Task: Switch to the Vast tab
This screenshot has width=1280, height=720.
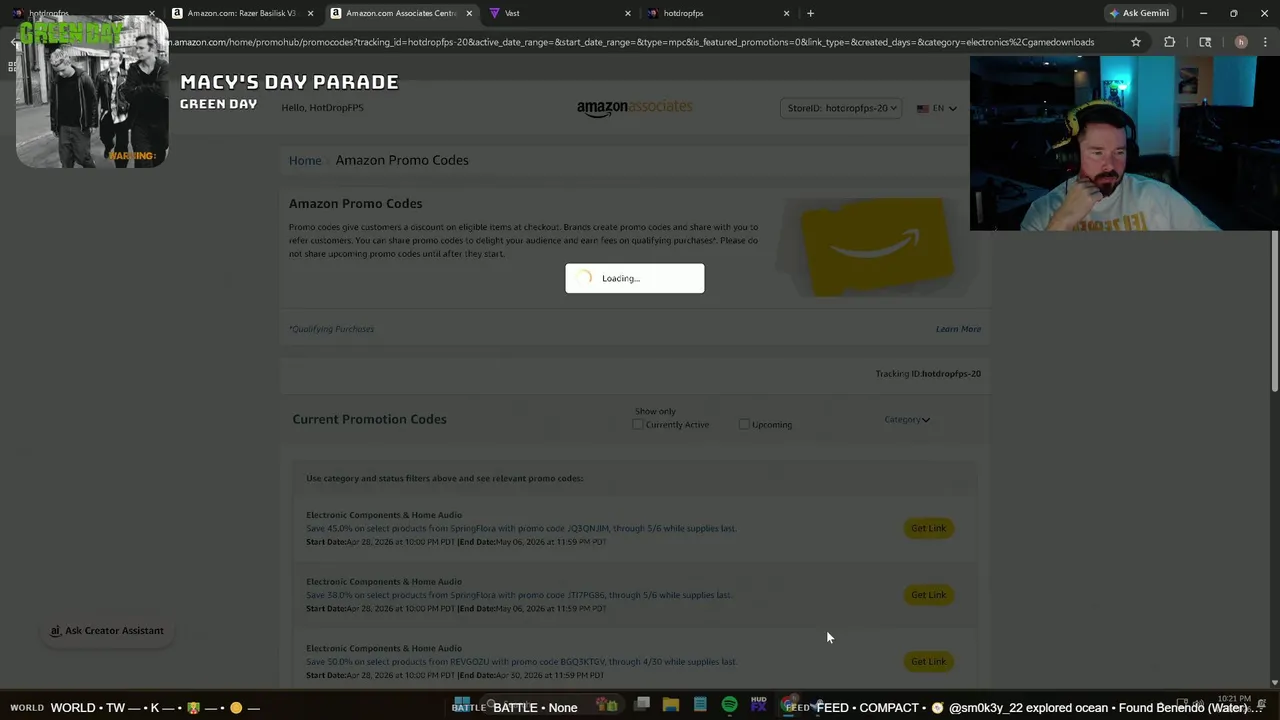Action: point(560,13)
